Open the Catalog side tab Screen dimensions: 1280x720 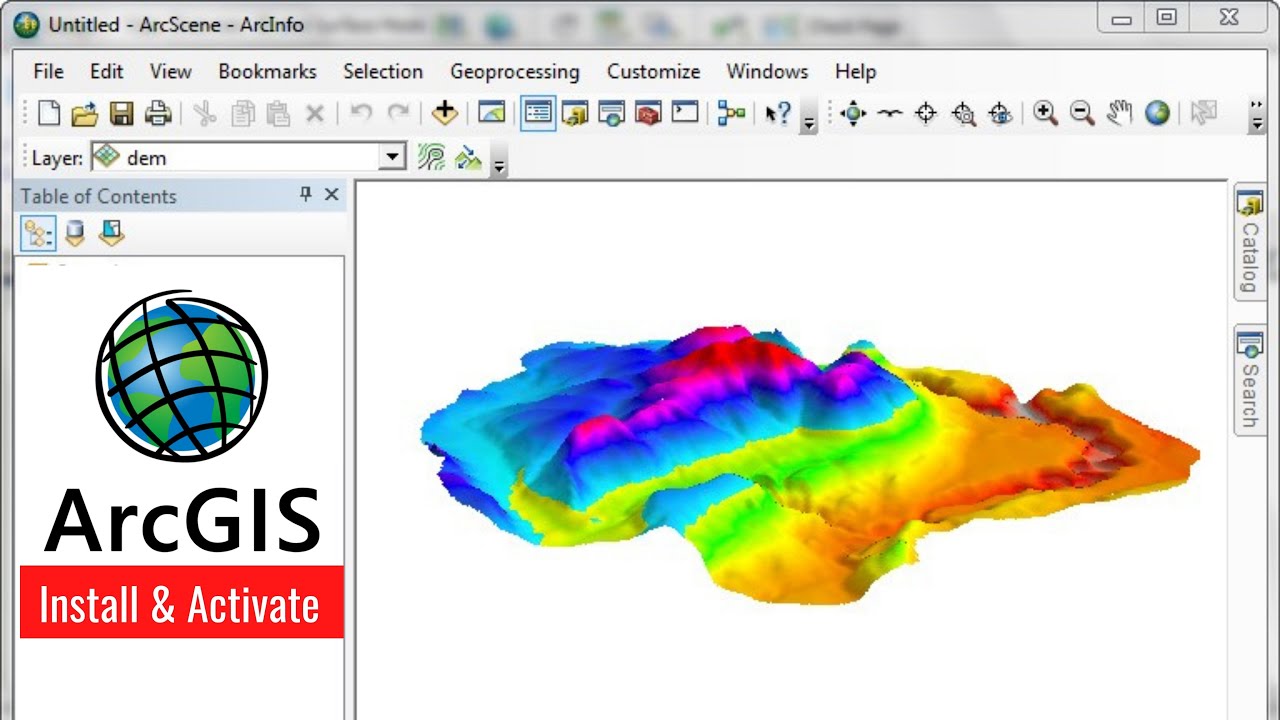[1249, 243]
